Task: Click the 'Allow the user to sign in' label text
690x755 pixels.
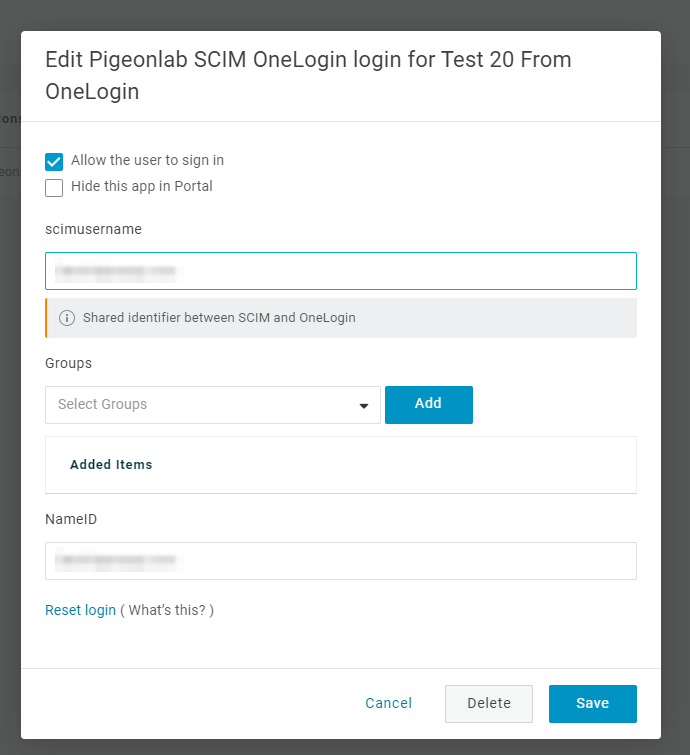Action: point(147,160)
